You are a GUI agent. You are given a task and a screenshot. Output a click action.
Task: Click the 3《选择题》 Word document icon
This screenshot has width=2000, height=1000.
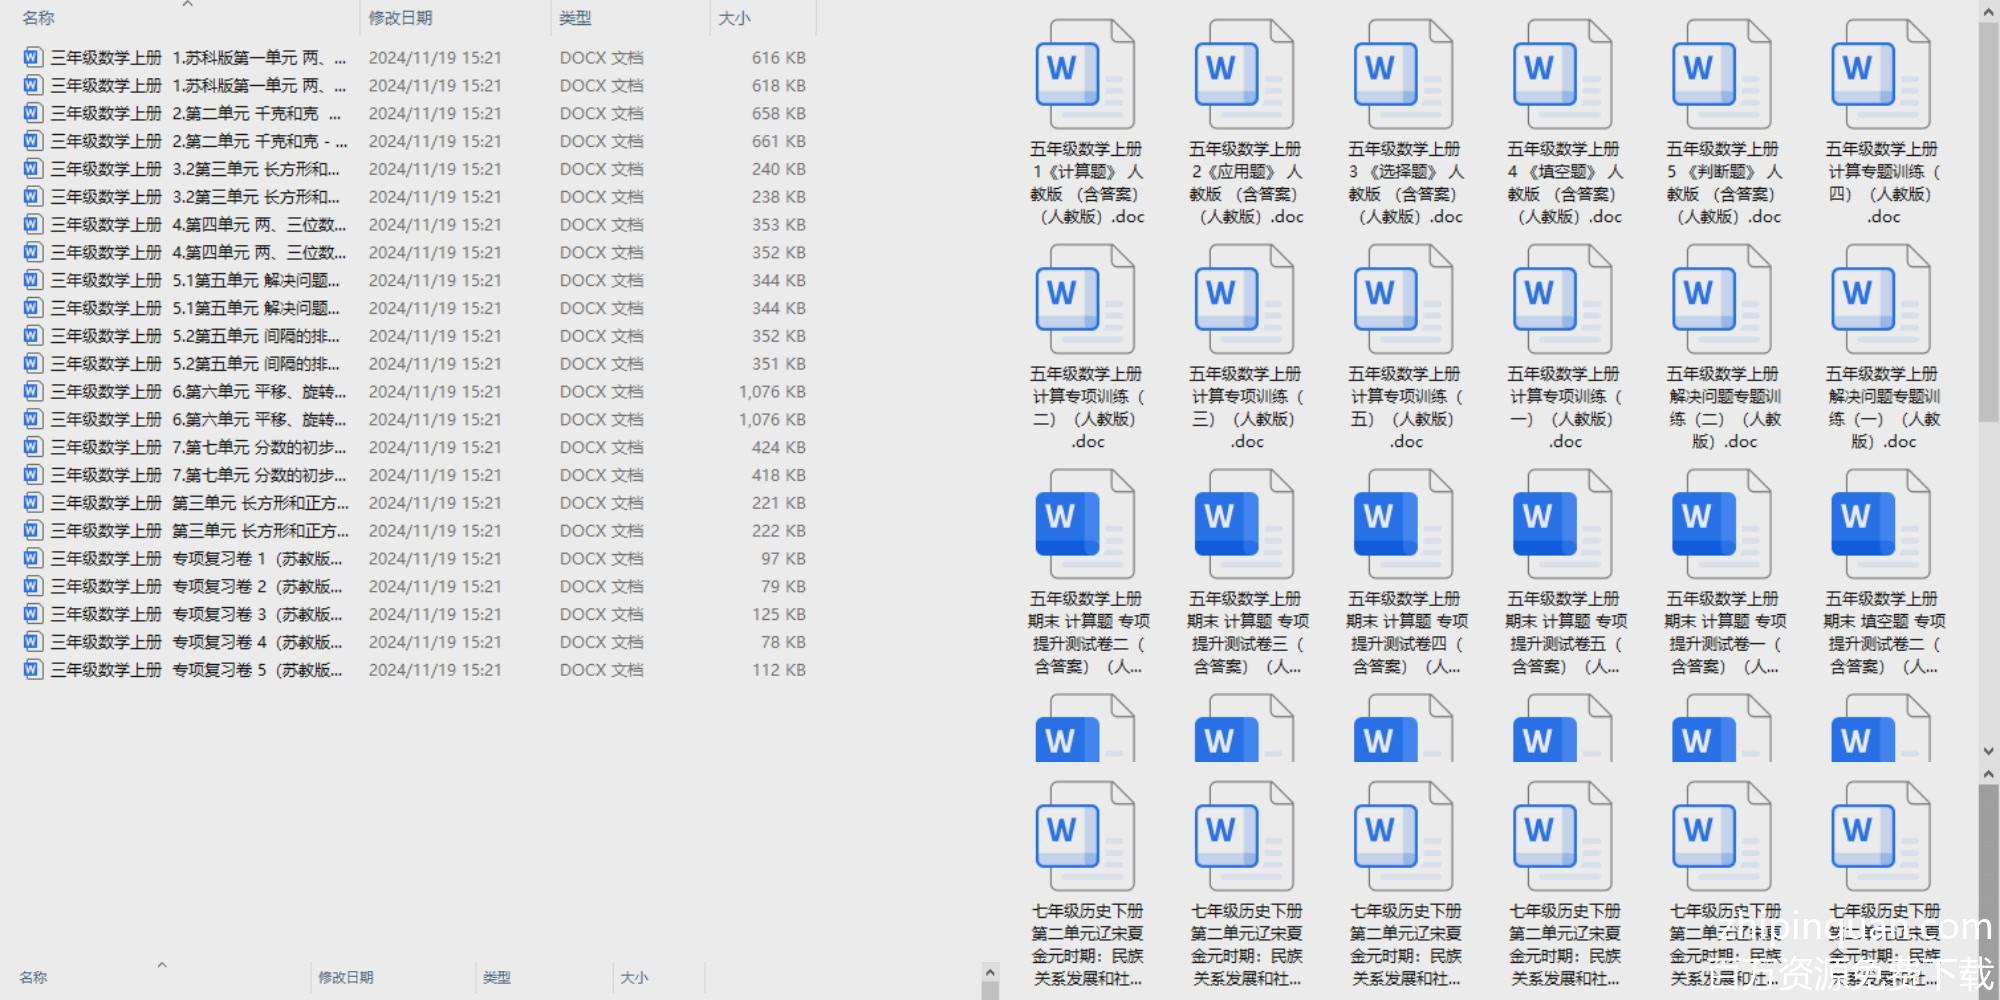(x=1402, y=75)
